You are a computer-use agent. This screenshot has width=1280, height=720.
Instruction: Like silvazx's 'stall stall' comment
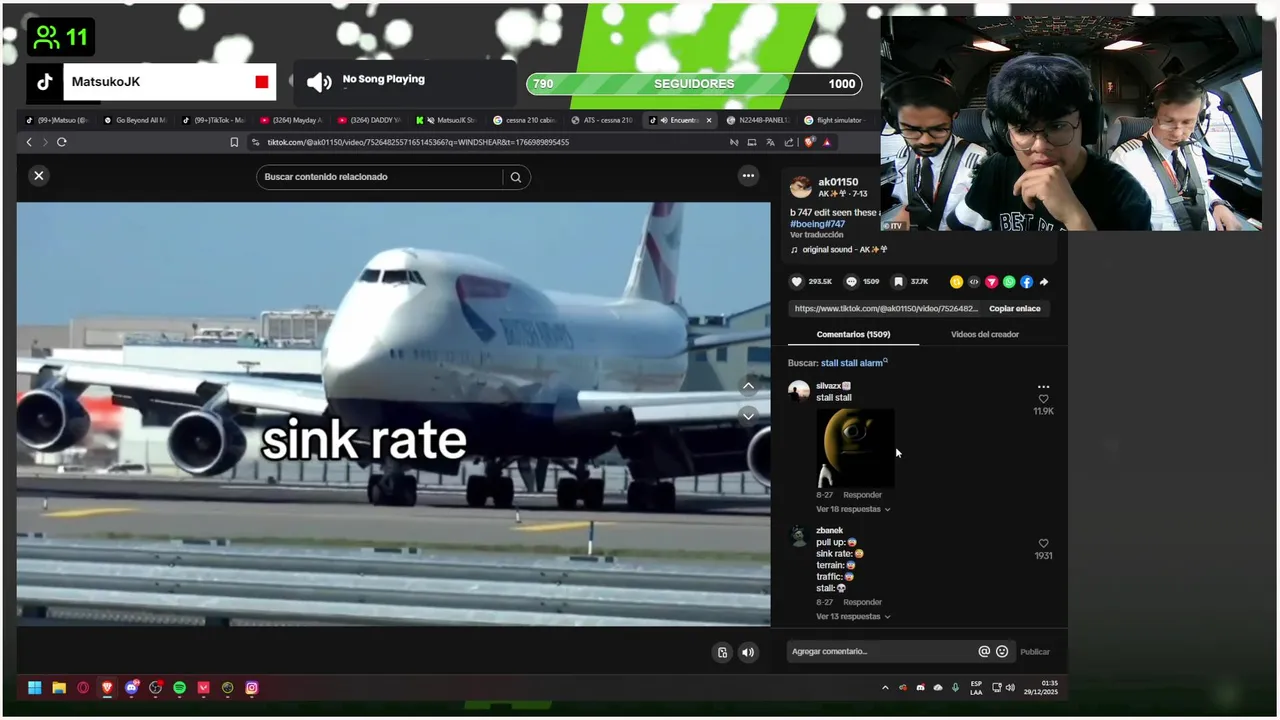(1043, 399)
